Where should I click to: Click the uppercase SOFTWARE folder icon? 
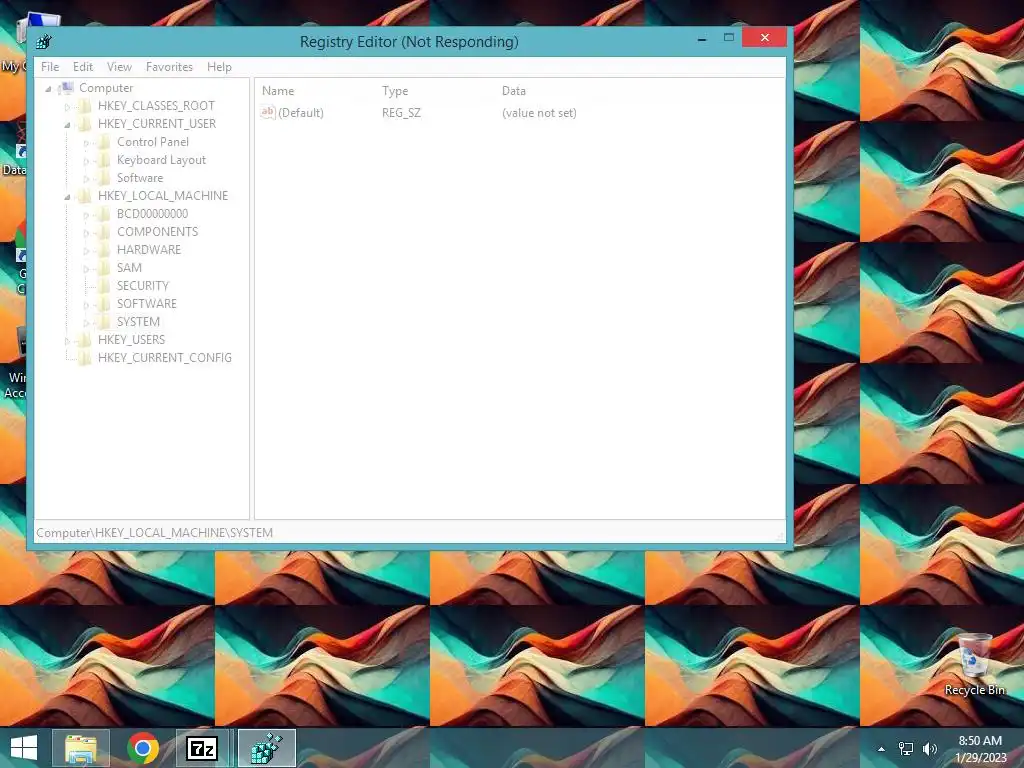[103, 304]
